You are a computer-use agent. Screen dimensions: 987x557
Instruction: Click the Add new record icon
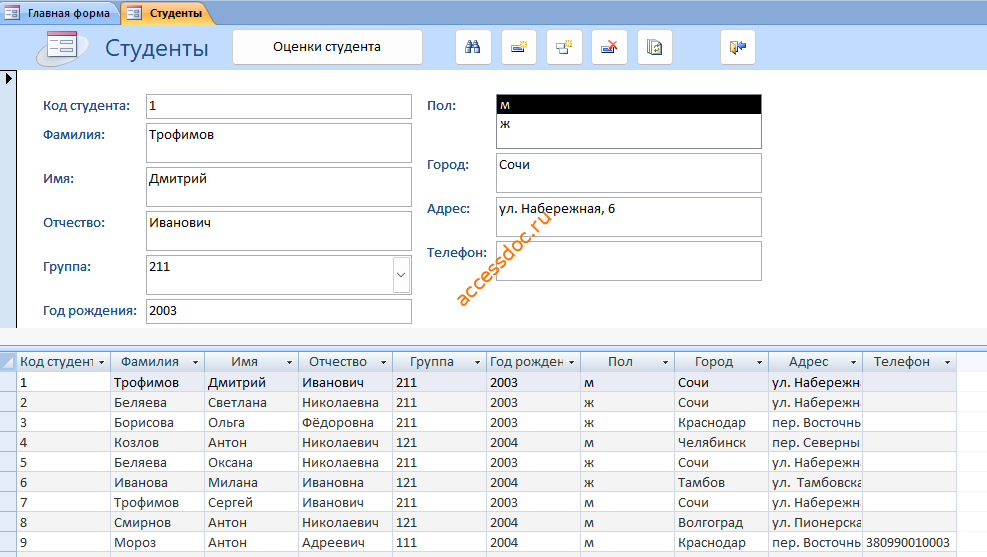click(519, 47)
